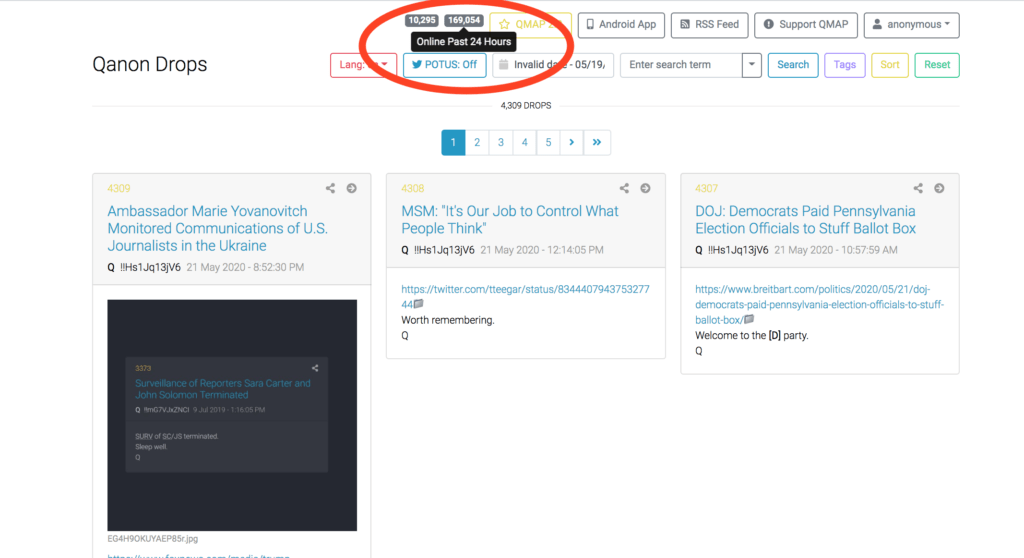1024x558 pixels.
Task: Click arrow icon on drop 4307
Action: pyautogui.click(x=939, y=188)
